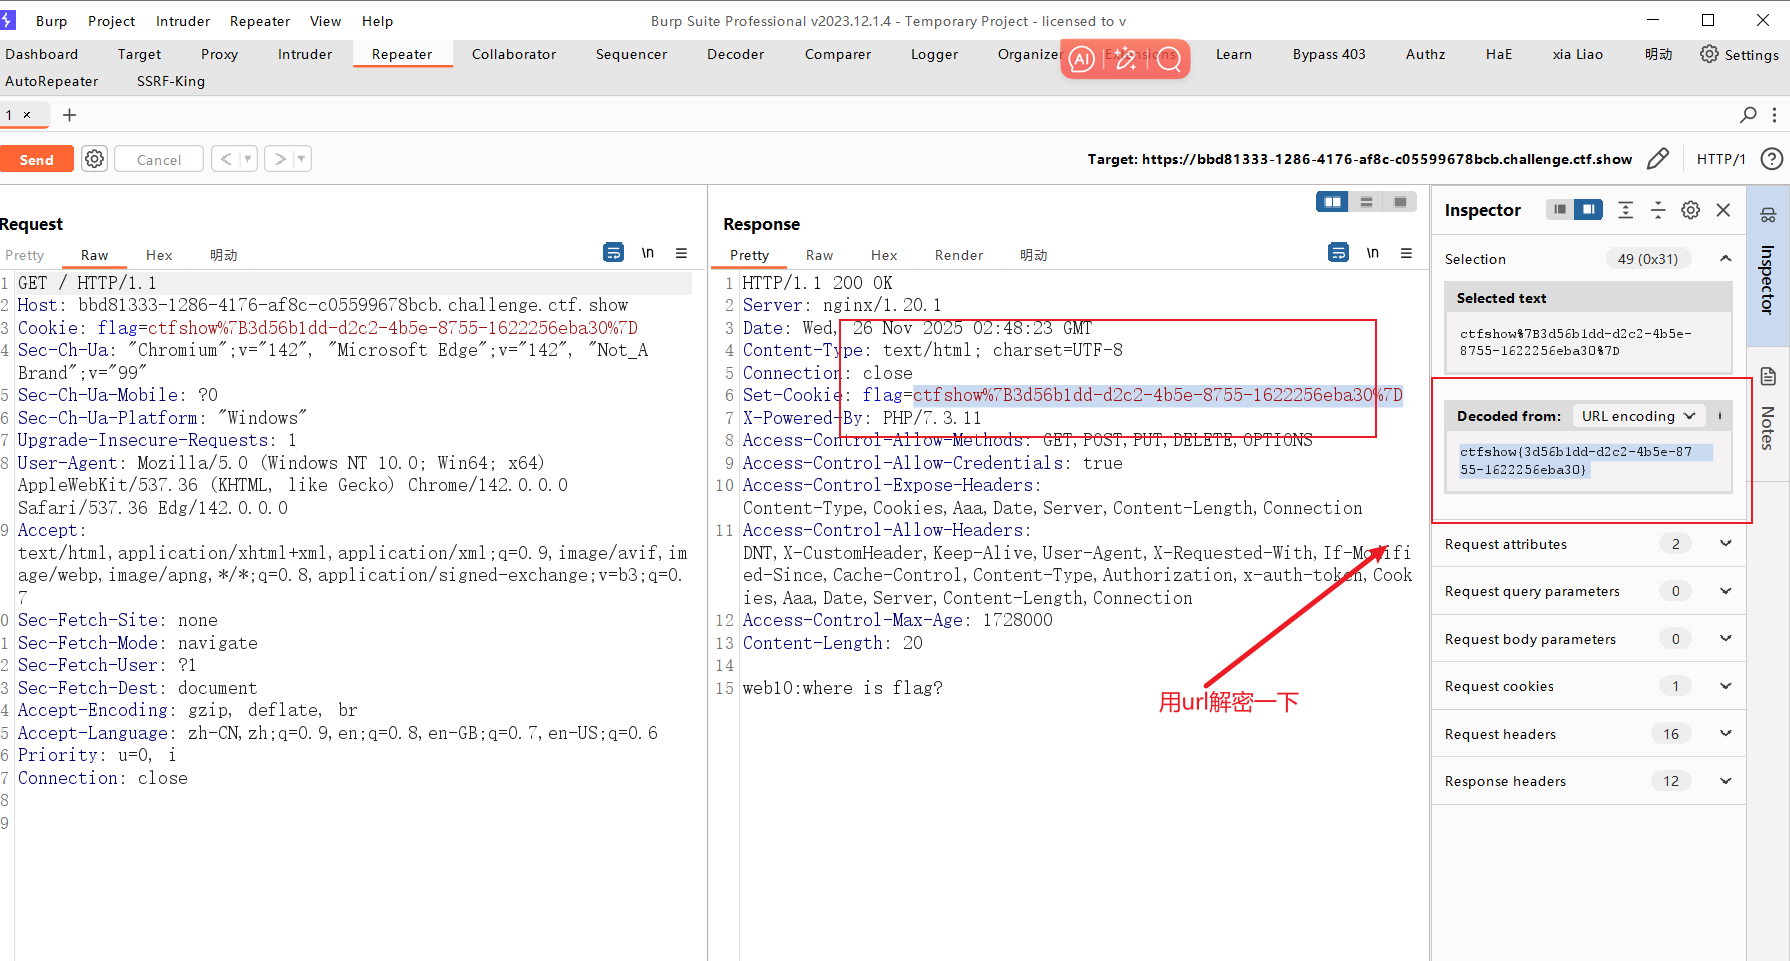Open forward history dropdown arrow
1790x961 pixels.
301,159
